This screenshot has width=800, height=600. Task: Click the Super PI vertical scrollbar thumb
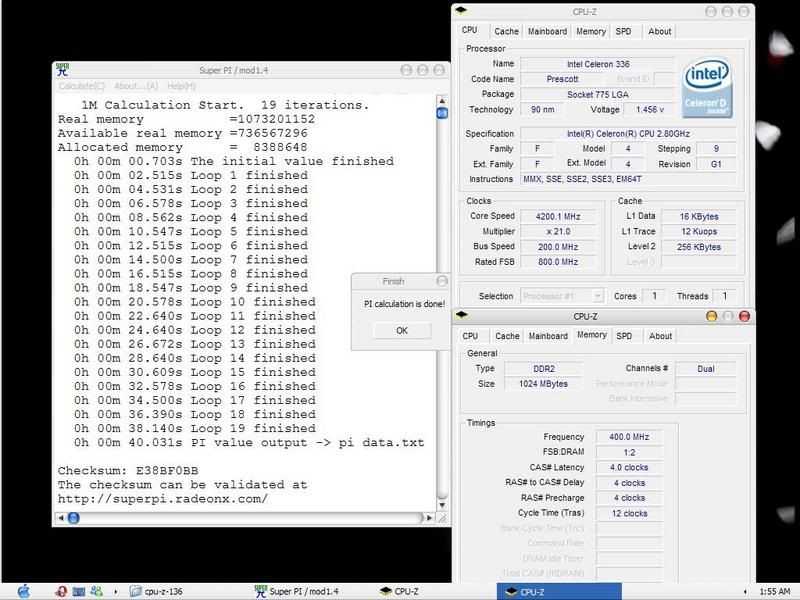(x=442, y=112)
